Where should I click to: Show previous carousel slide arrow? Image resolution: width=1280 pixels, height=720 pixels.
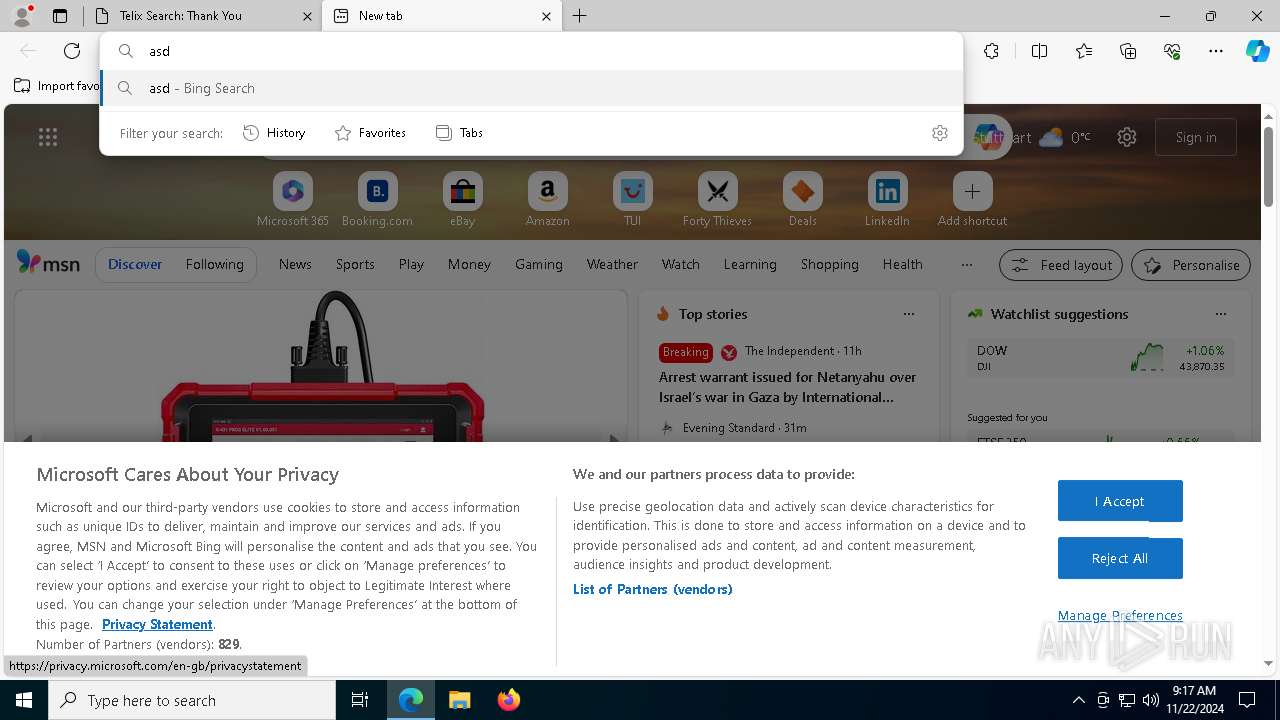click(28, 438)
